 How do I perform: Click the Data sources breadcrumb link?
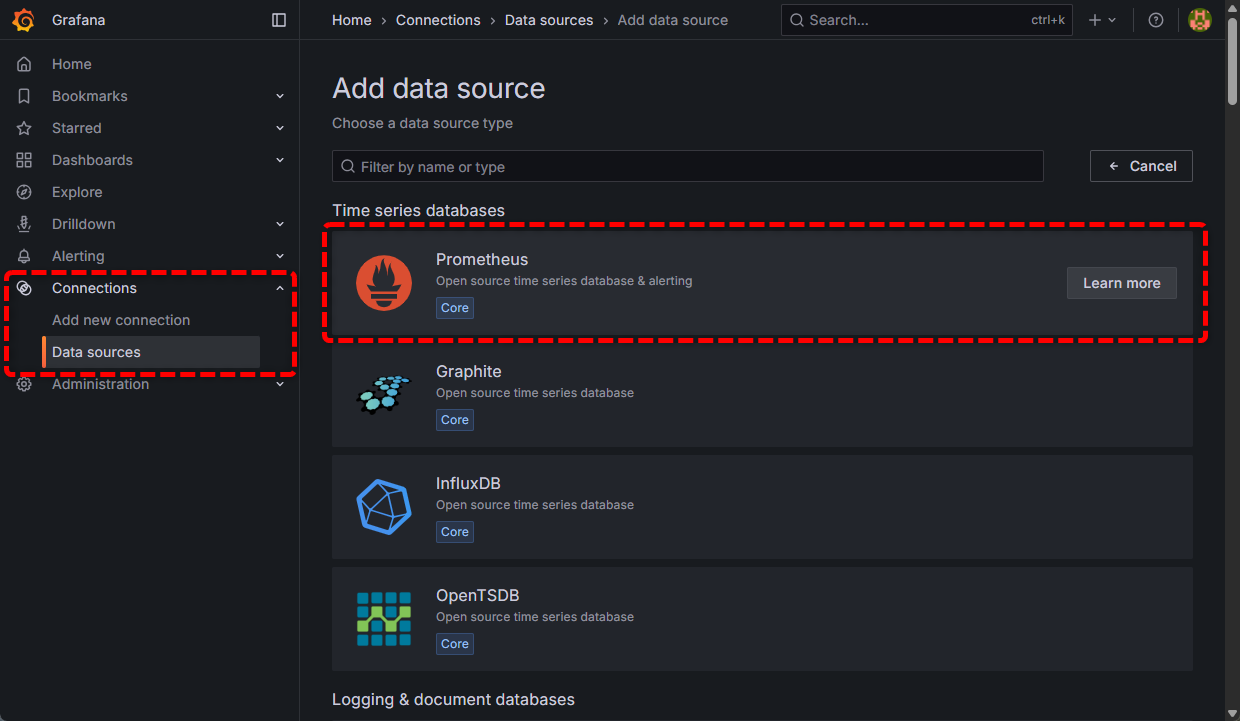[x=549, y=20]
